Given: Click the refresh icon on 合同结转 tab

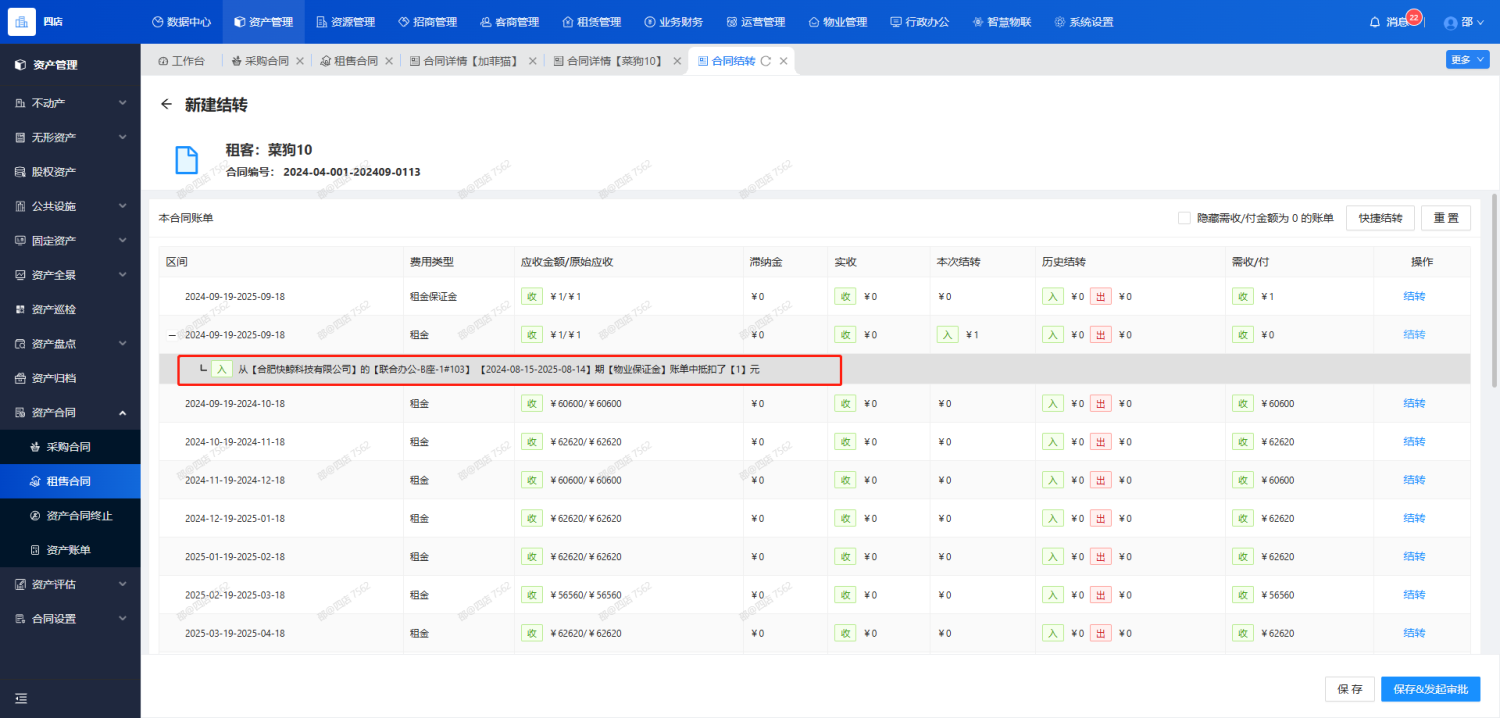Looking at the screenshot, I should [x=766, y=61].
